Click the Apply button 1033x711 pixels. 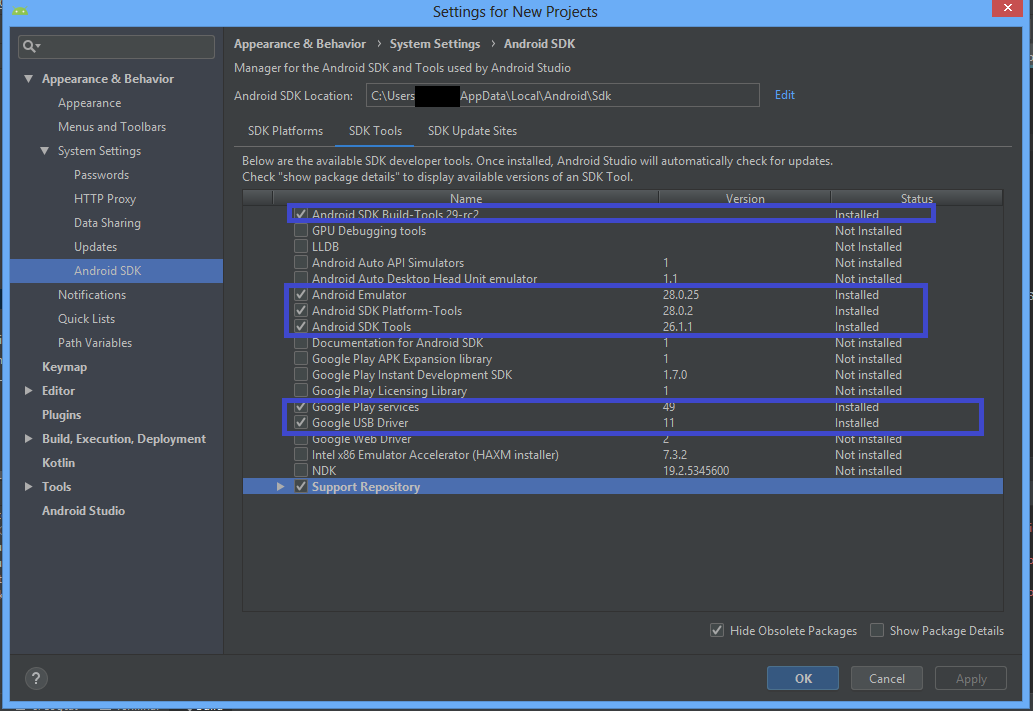pyautogui.click(x=971, y=678)
